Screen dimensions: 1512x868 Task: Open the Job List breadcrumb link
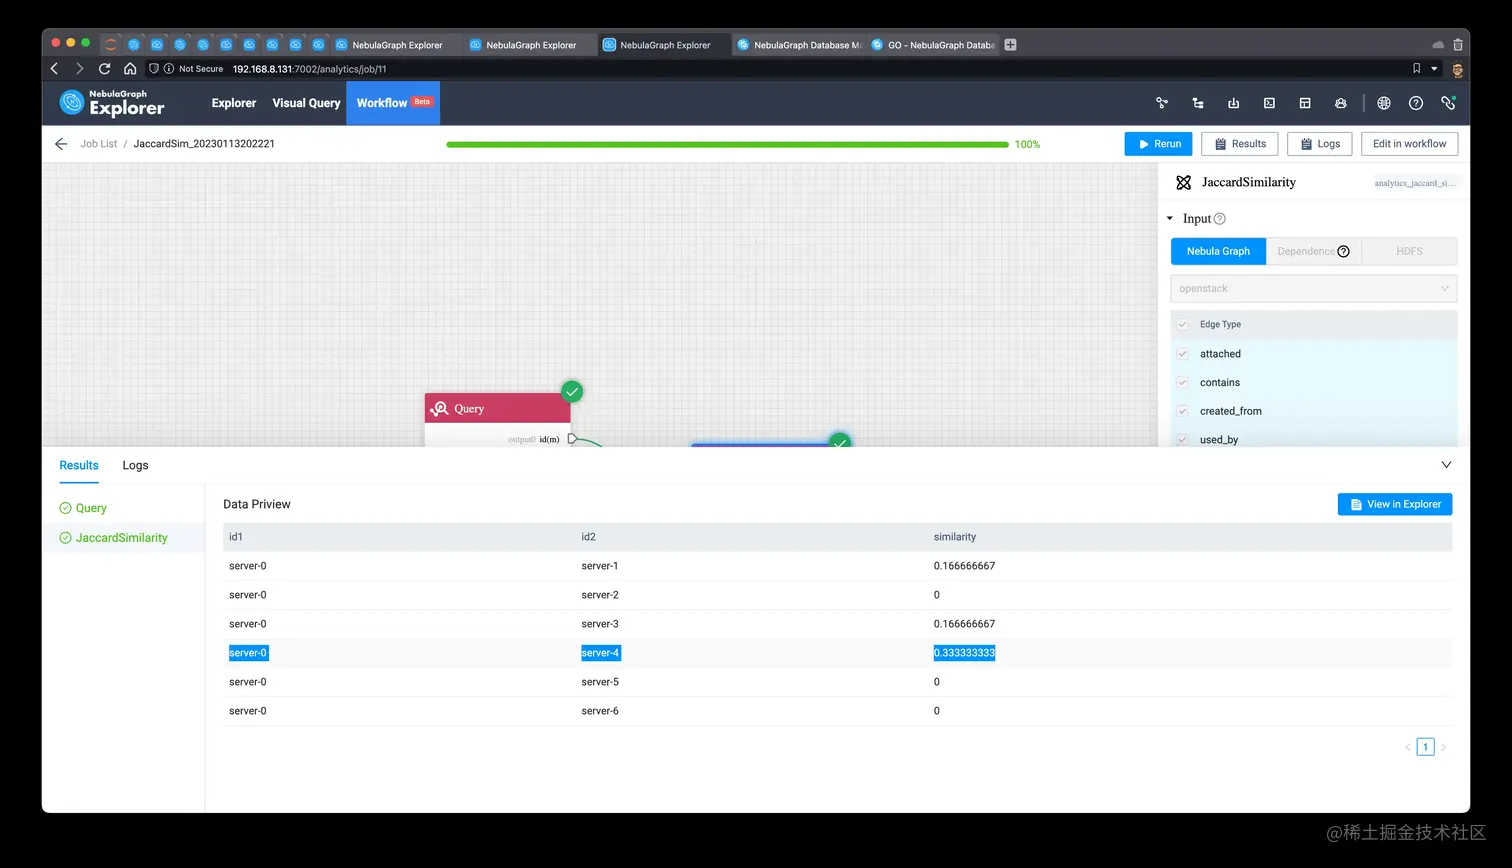click(99, 144)
